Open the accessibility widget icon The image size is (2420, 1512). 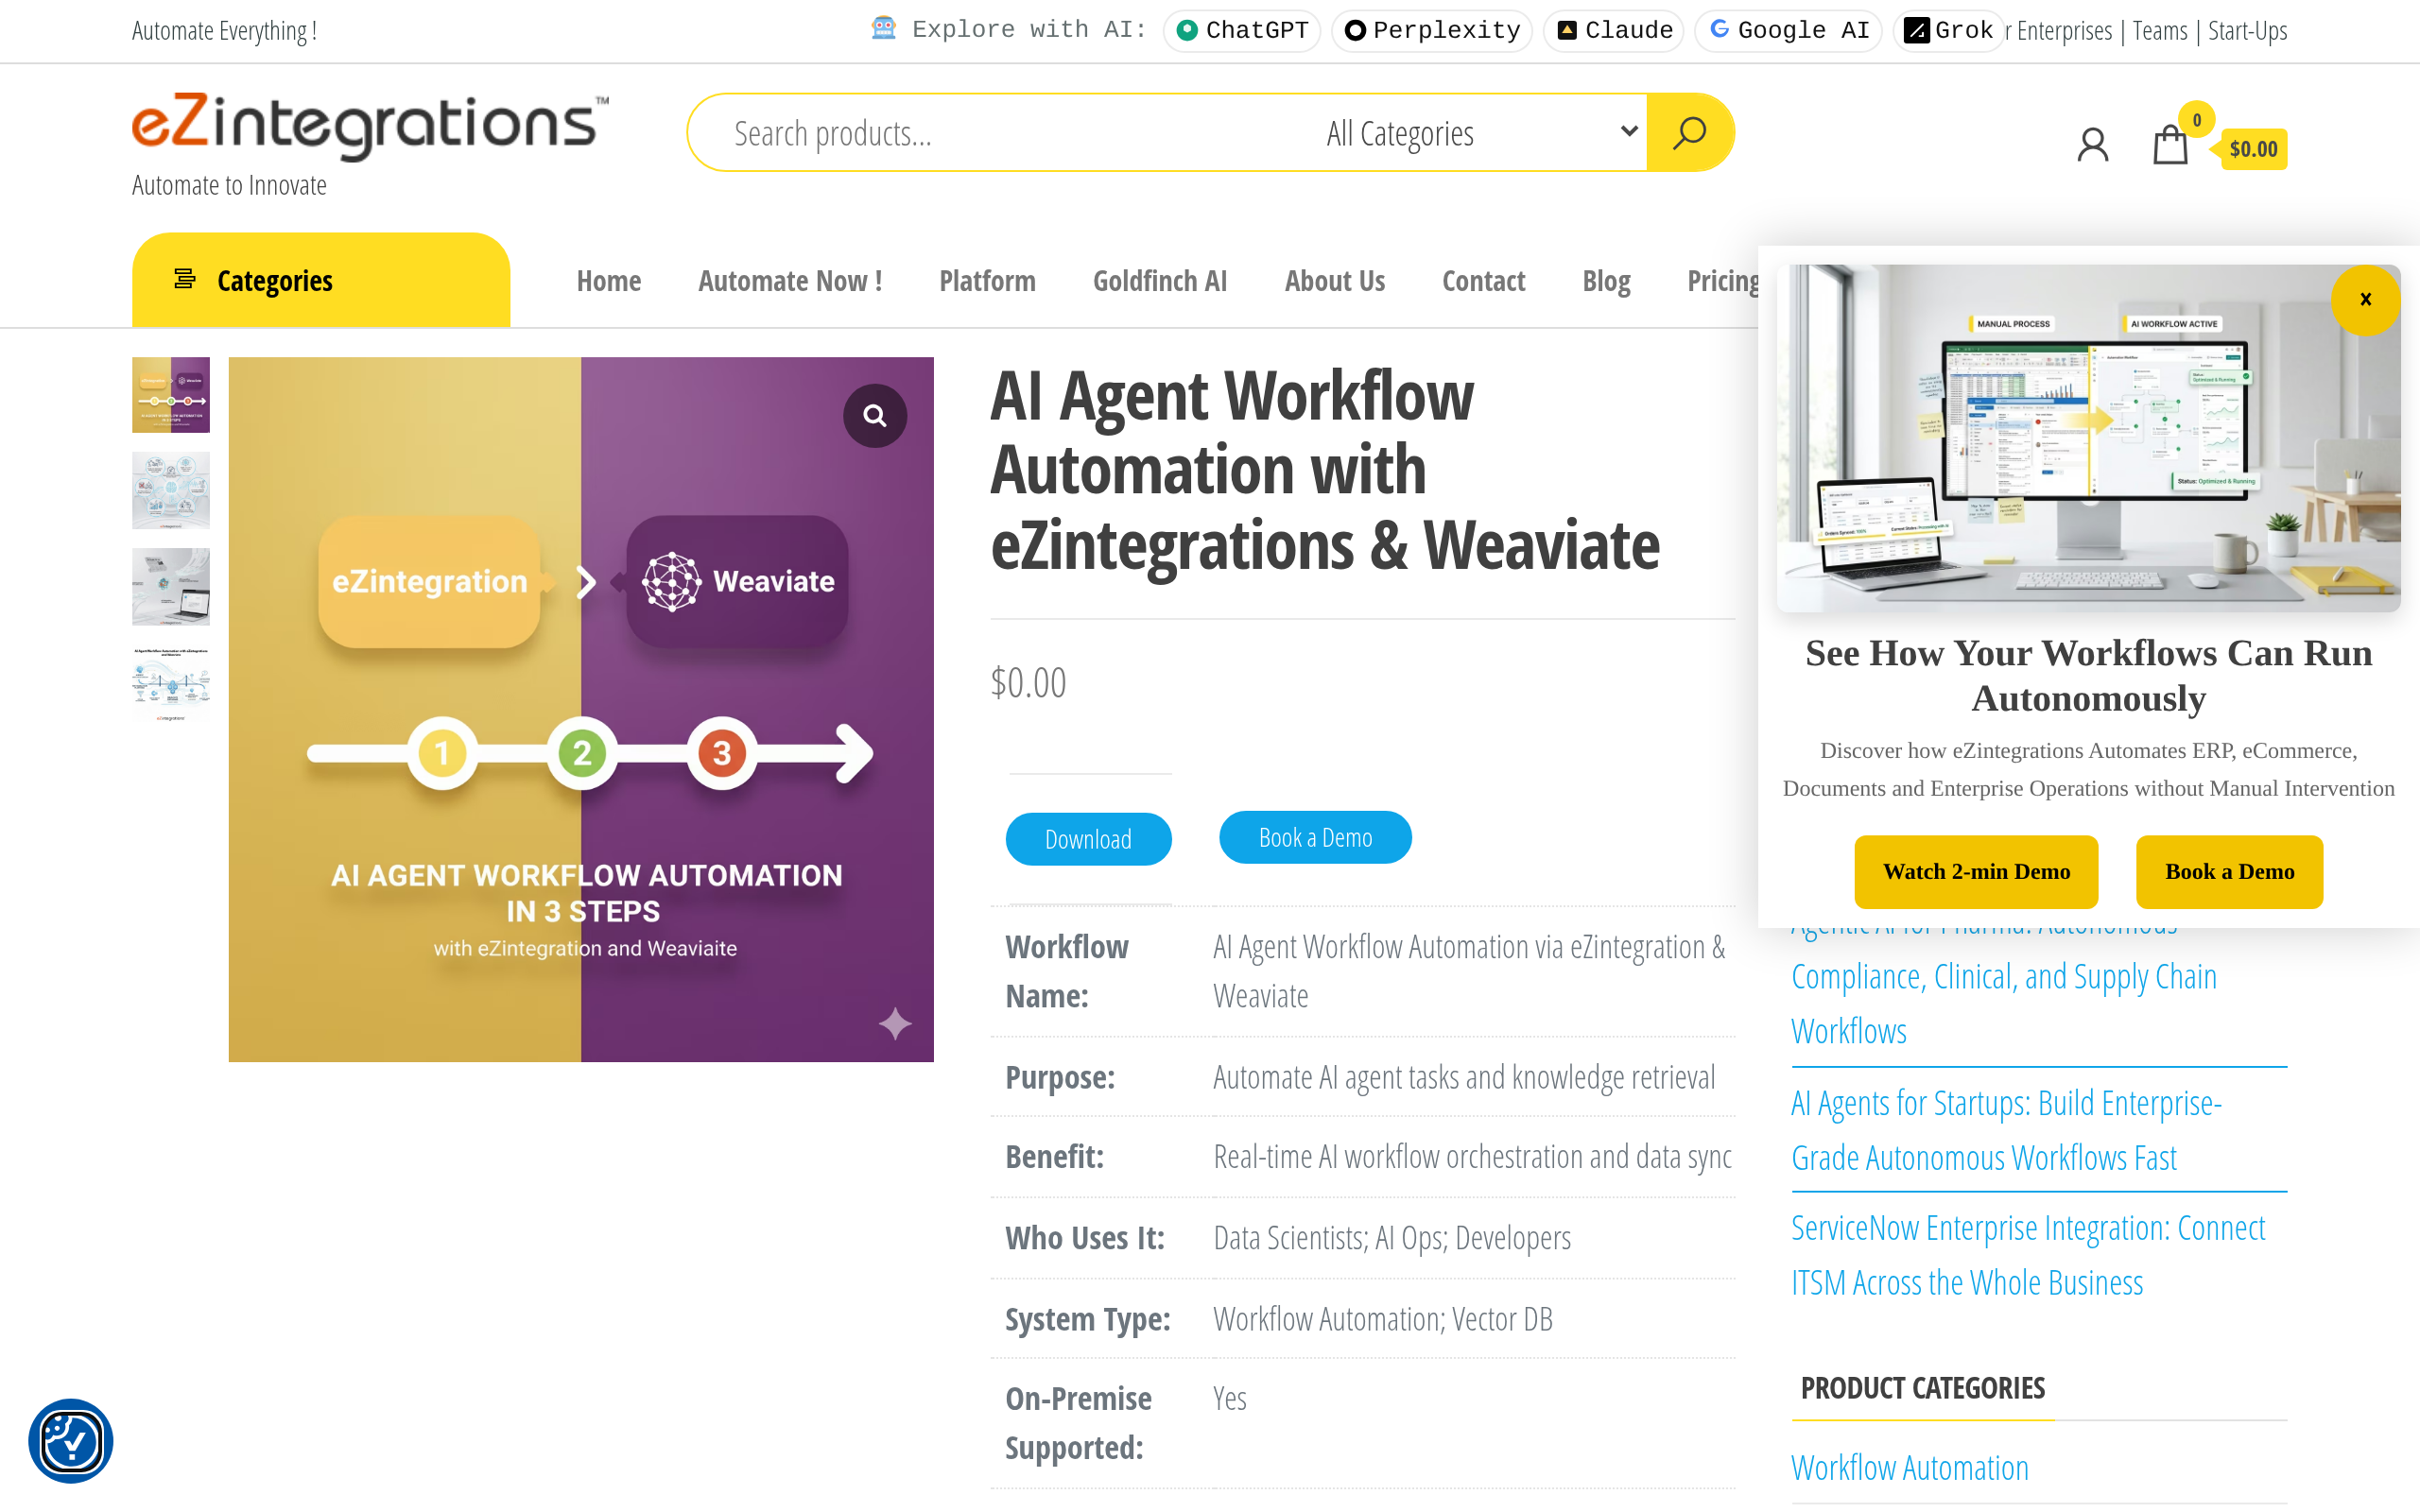(x=71, y=1441)
